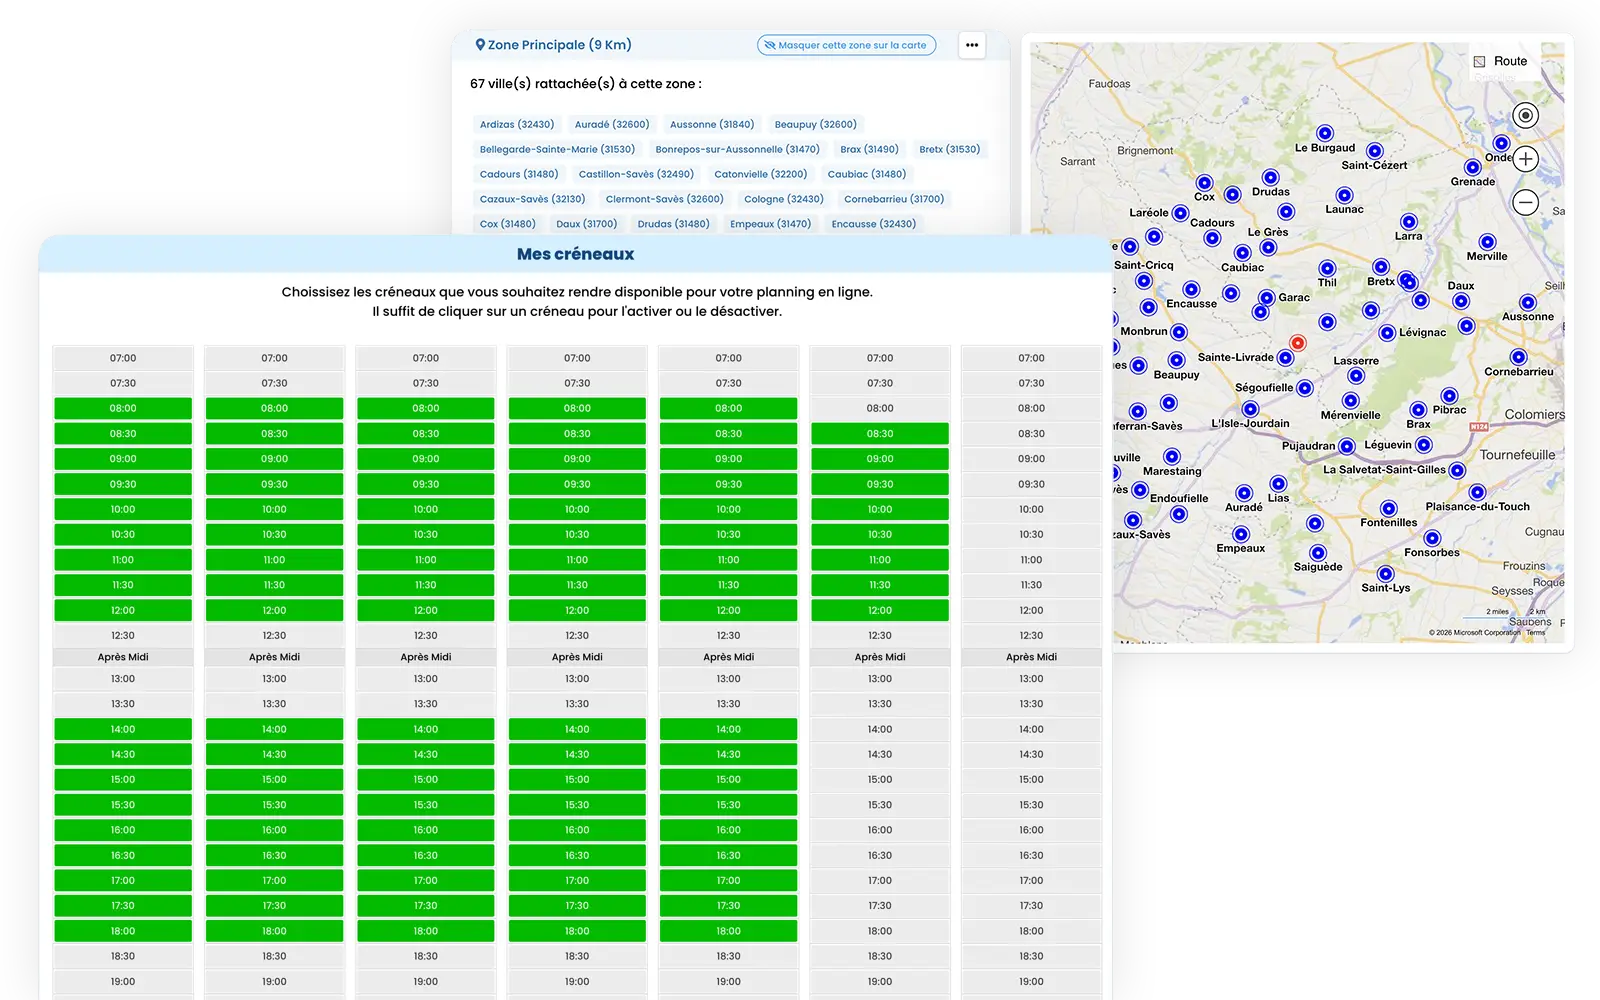The width and height of the screenshot is (1600, 1000).
Task: Select the Saint-Lys map marker
Action: point(1385,574)
